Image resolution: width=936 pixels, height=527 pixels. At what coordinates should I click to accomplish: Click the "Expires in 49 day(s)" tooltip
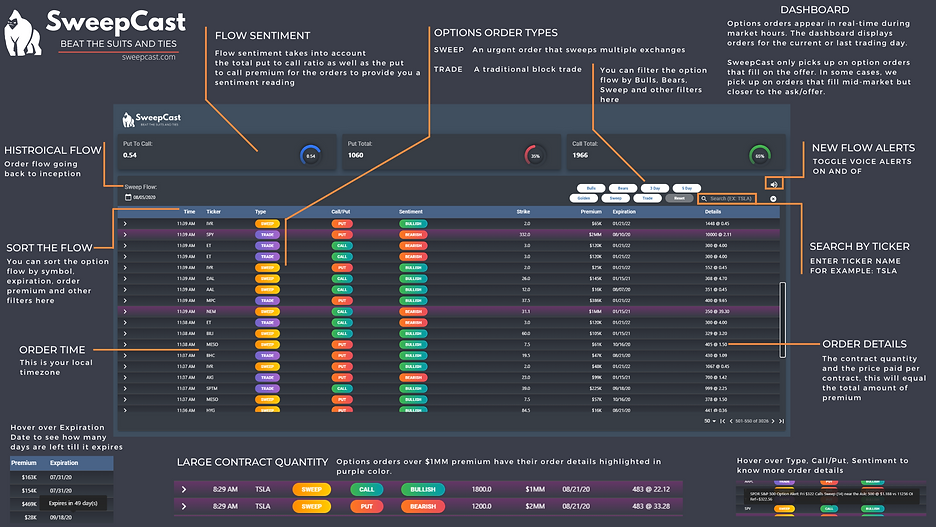coord(73,503)
